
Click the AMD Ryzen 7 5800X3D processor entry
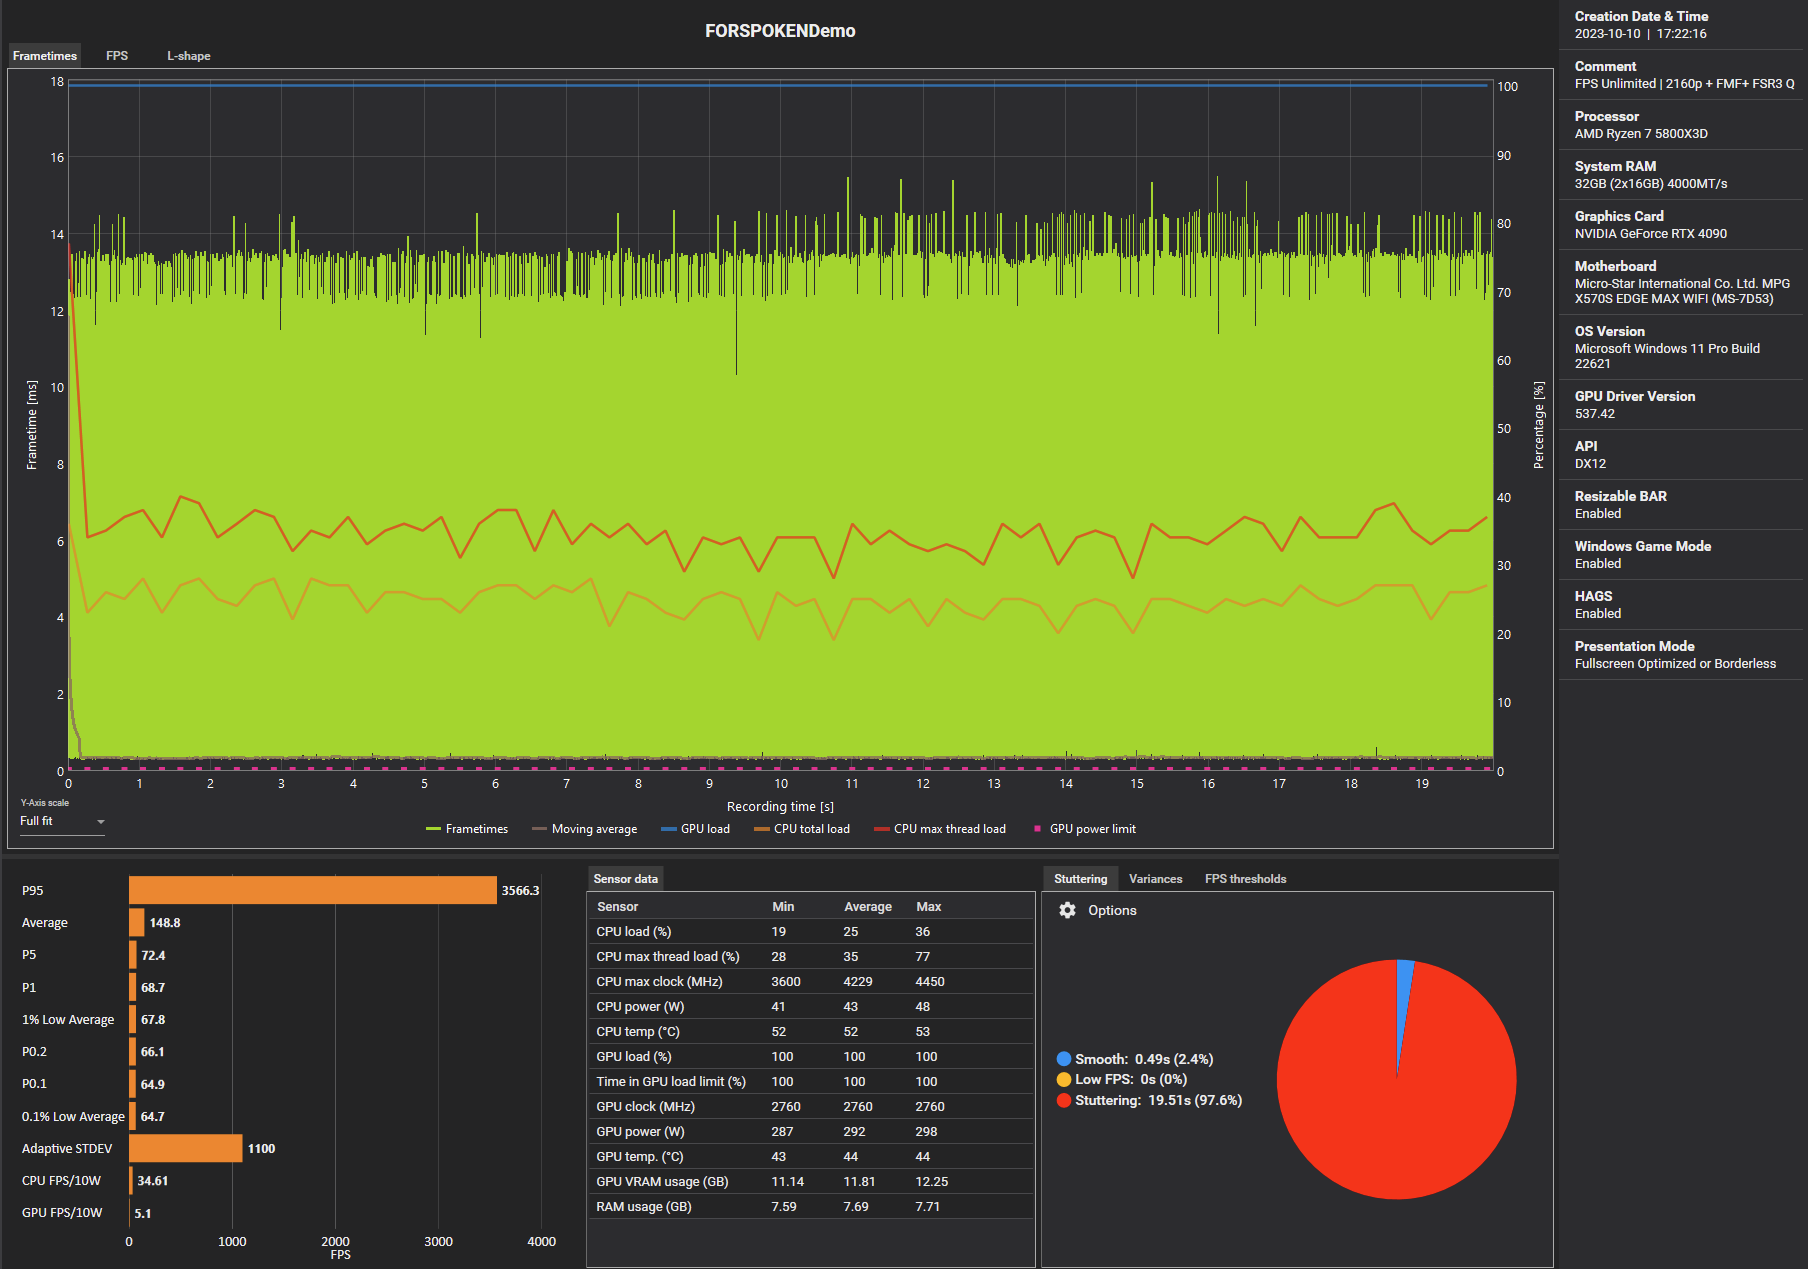[1682, 125]
